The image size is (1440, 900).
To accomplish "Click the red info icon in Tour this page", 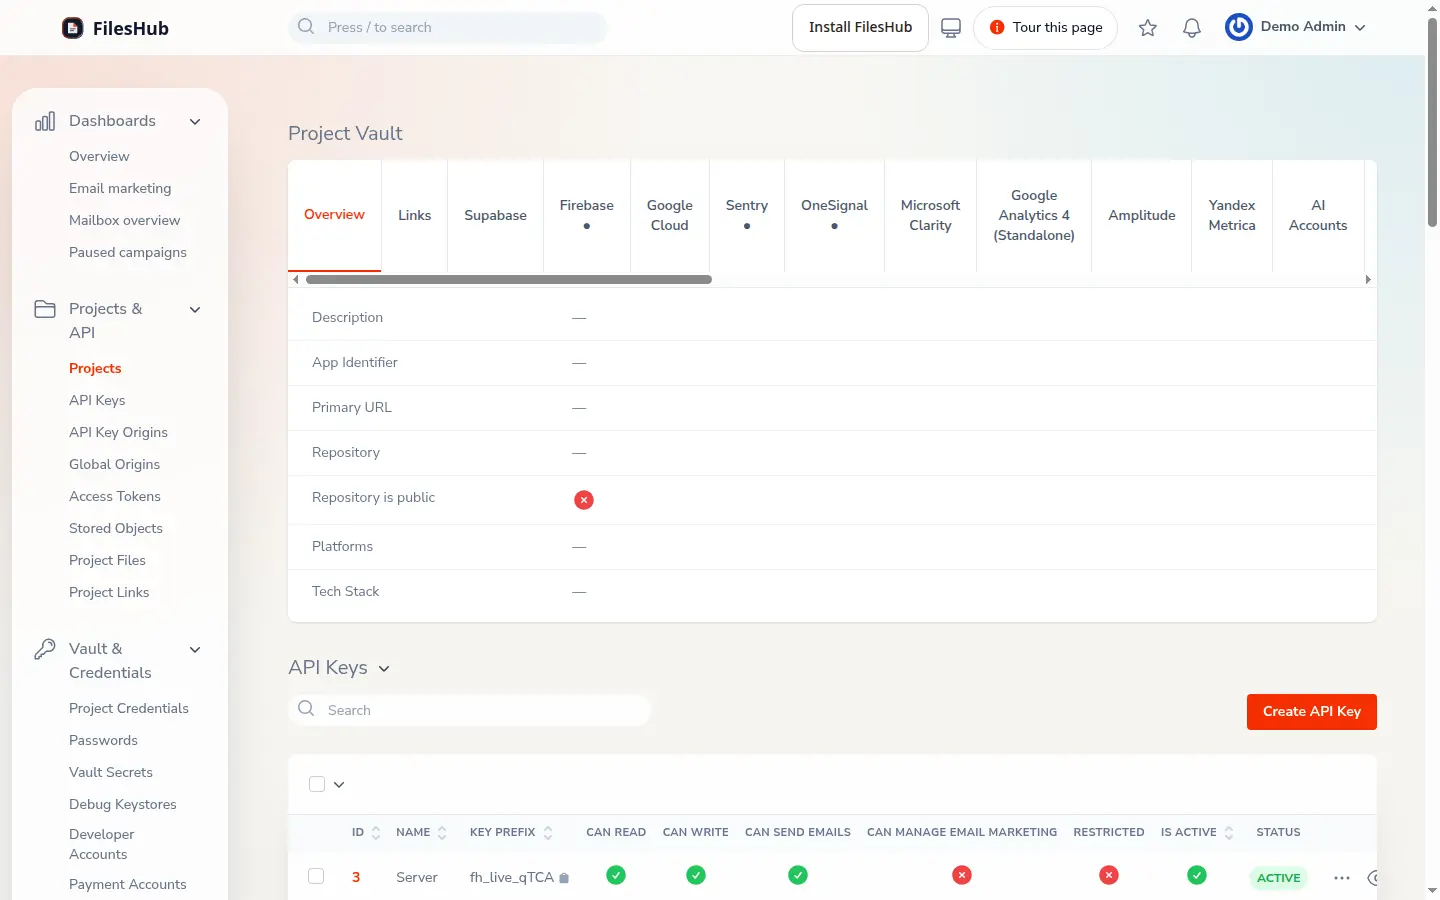I will (x=997, y=28).
